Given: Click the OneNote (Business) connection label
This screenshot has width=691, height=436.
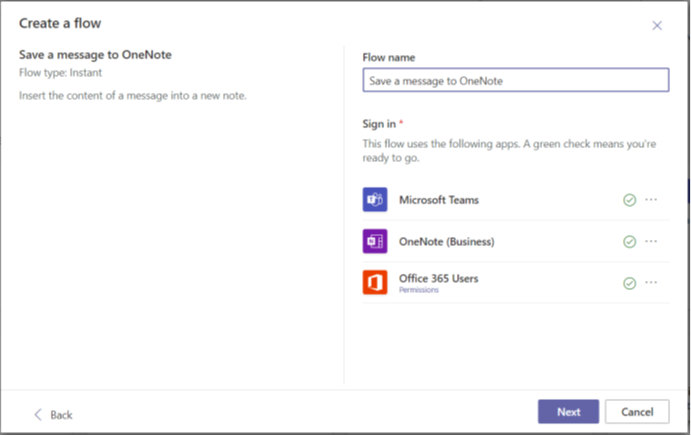Looking at the screenshot, I should click(x=447, y=242).
